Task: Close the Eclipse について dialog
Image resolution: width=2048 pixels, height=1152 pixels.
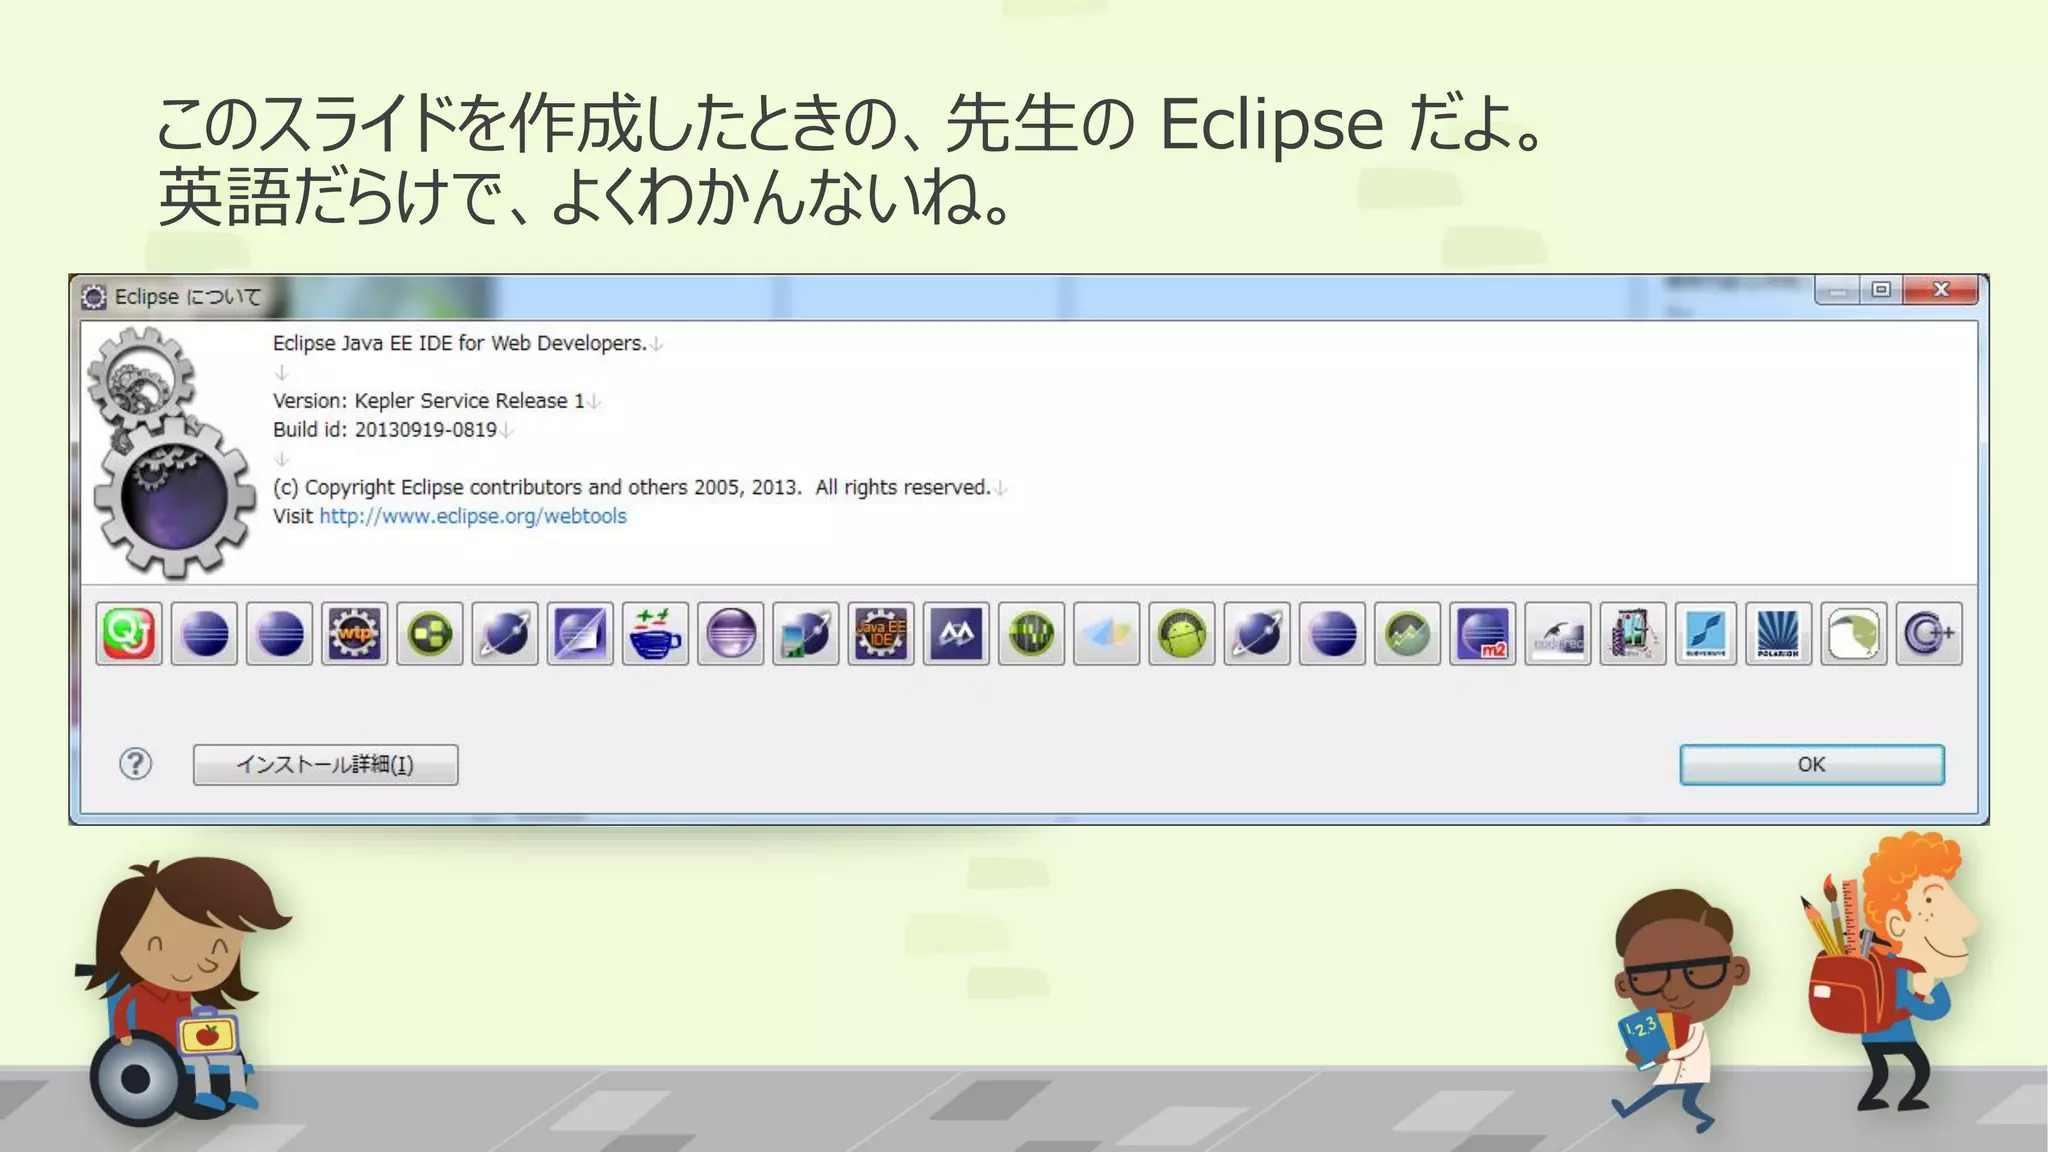Action: [x=1941, y=290]
